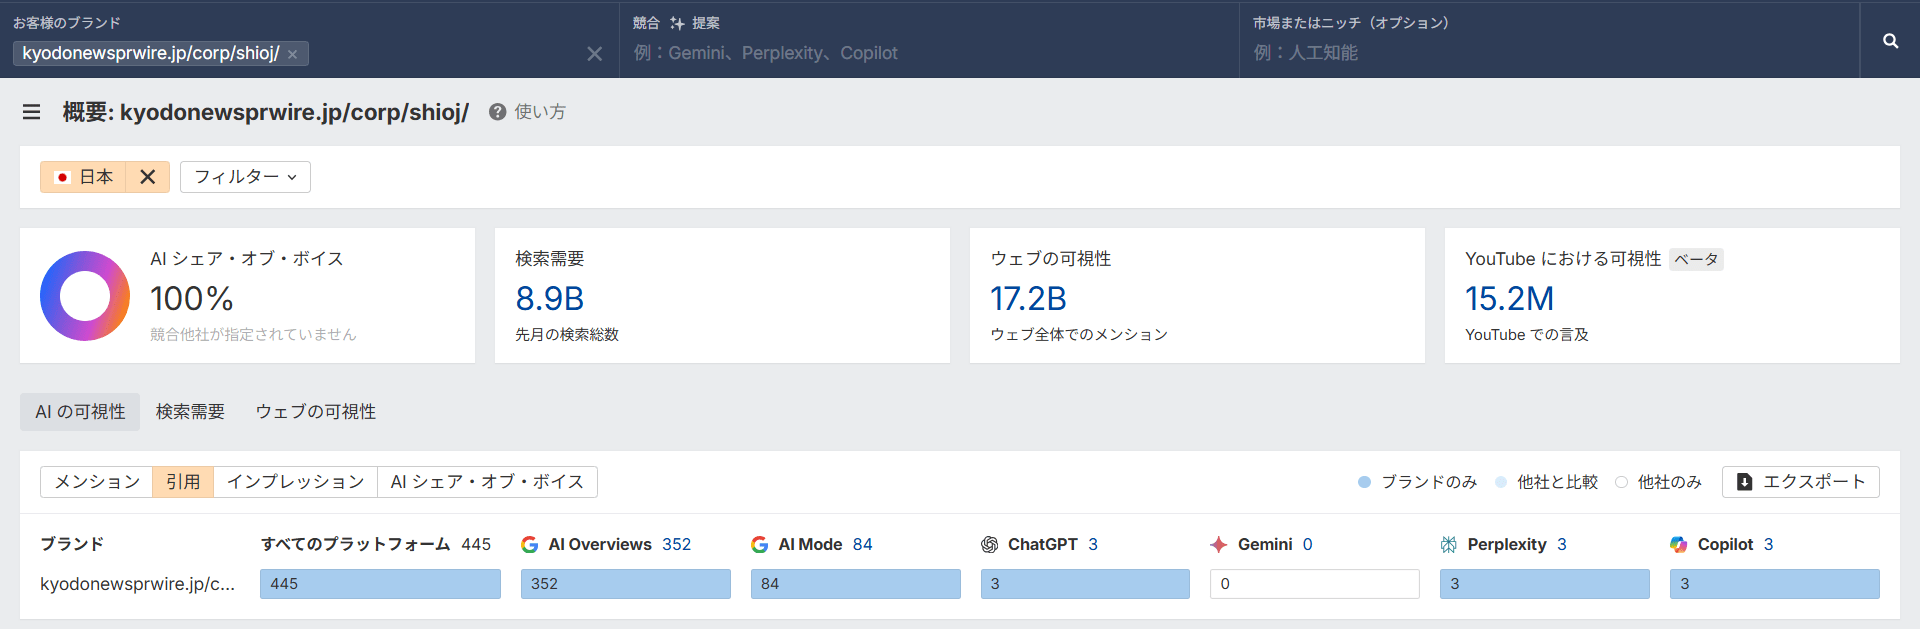This screenshot has height=629, width=1920.
Task: Open the 日本 country selector
Action: click(84, 177)
